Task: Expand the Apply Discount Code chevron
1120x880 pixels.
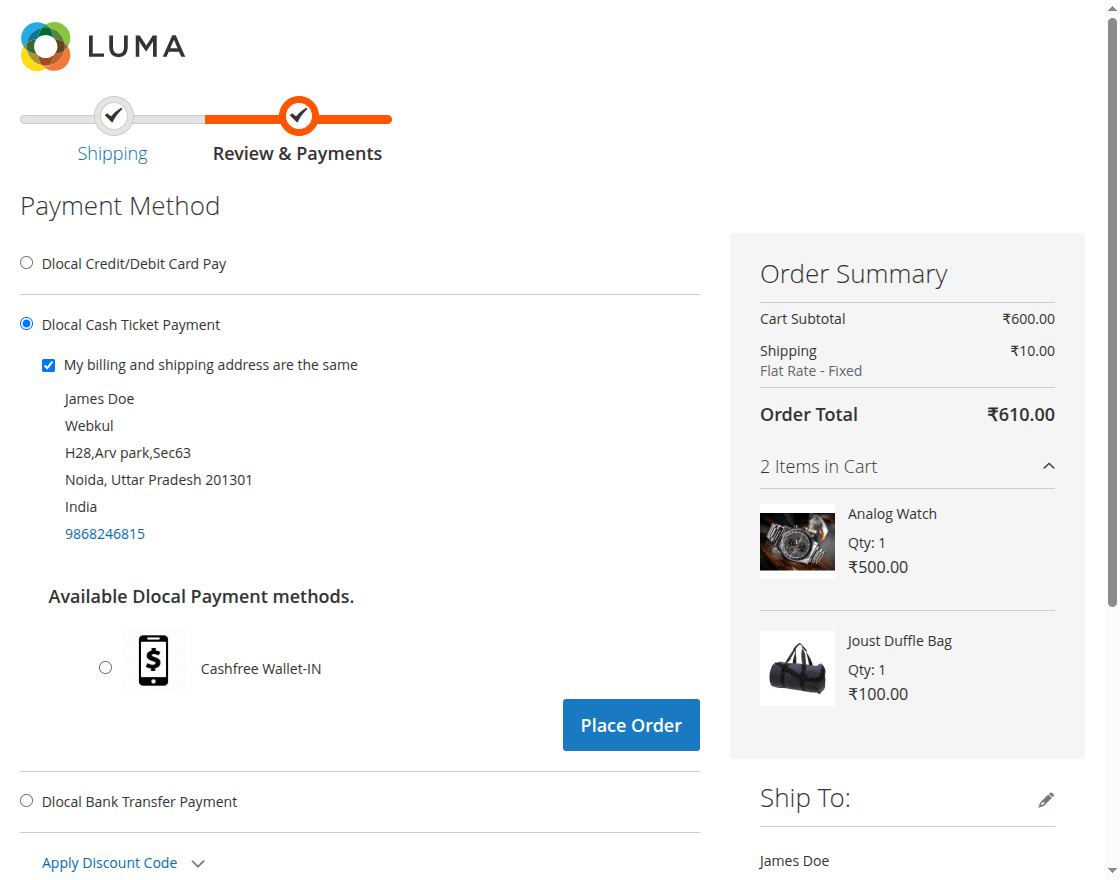Action: point(198,864)
